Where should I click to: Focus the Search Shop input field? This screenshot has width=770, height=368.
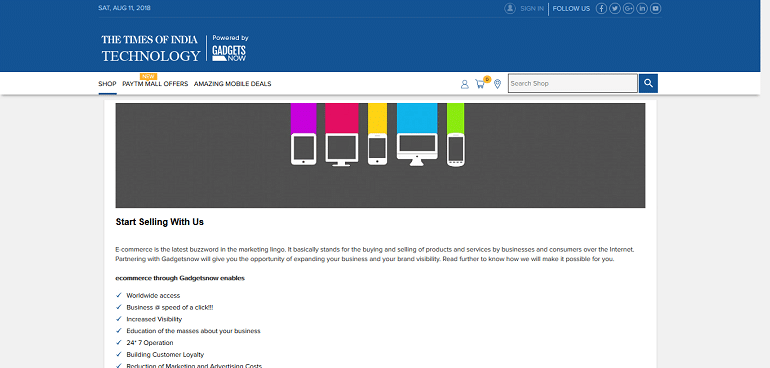pos(573,84)
